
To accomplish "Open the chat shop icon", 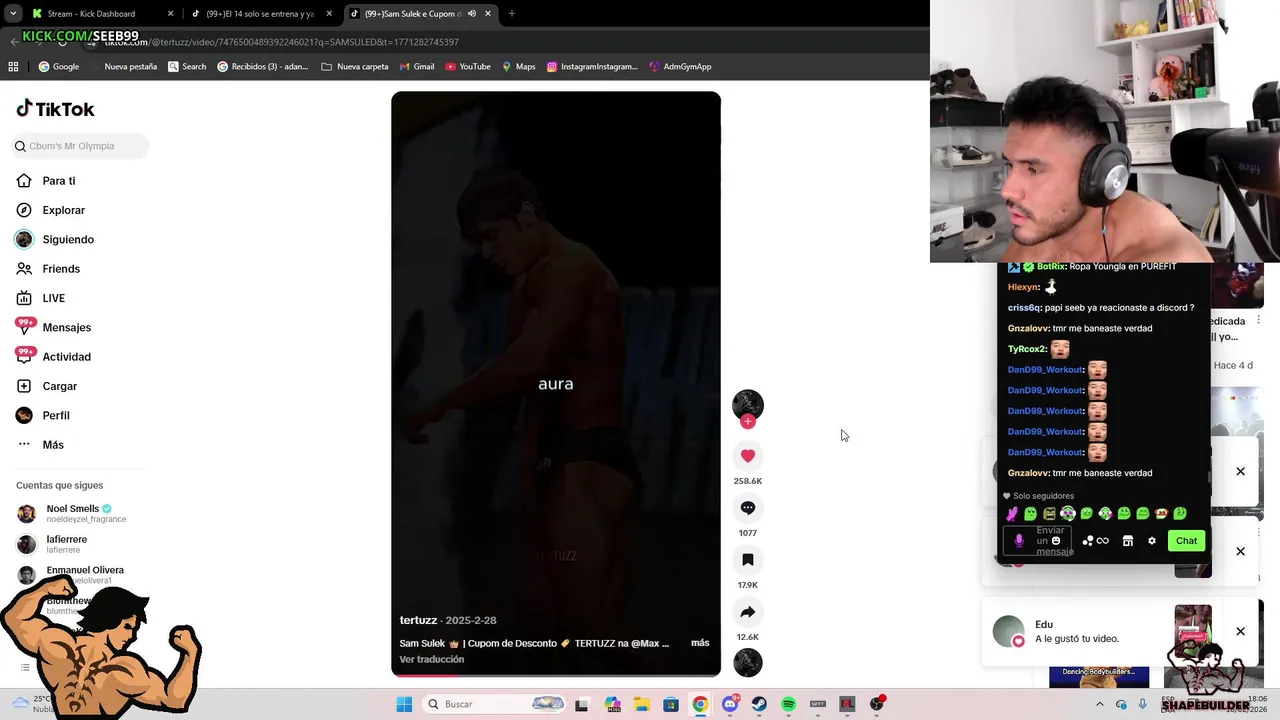I will (1128, 541).
